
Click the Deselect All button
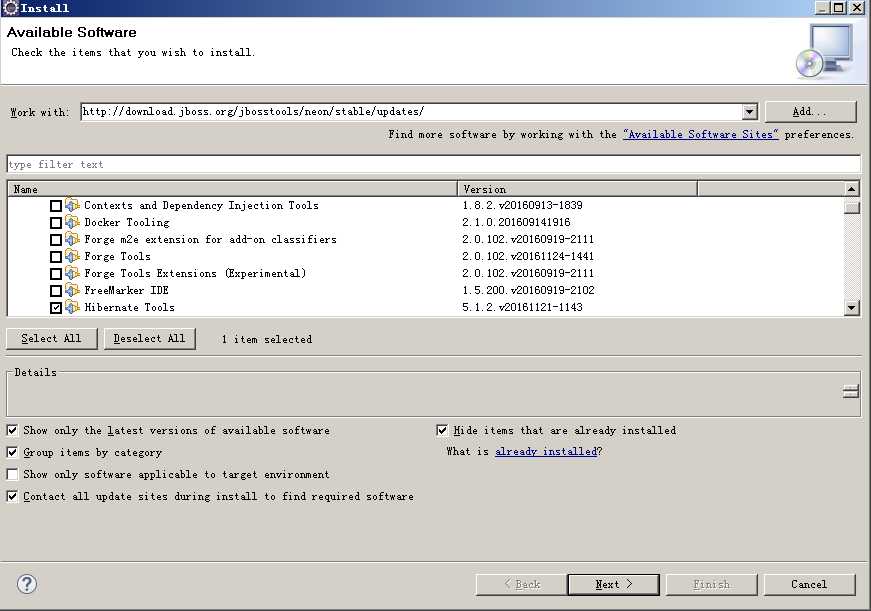(x=150, y=339)
